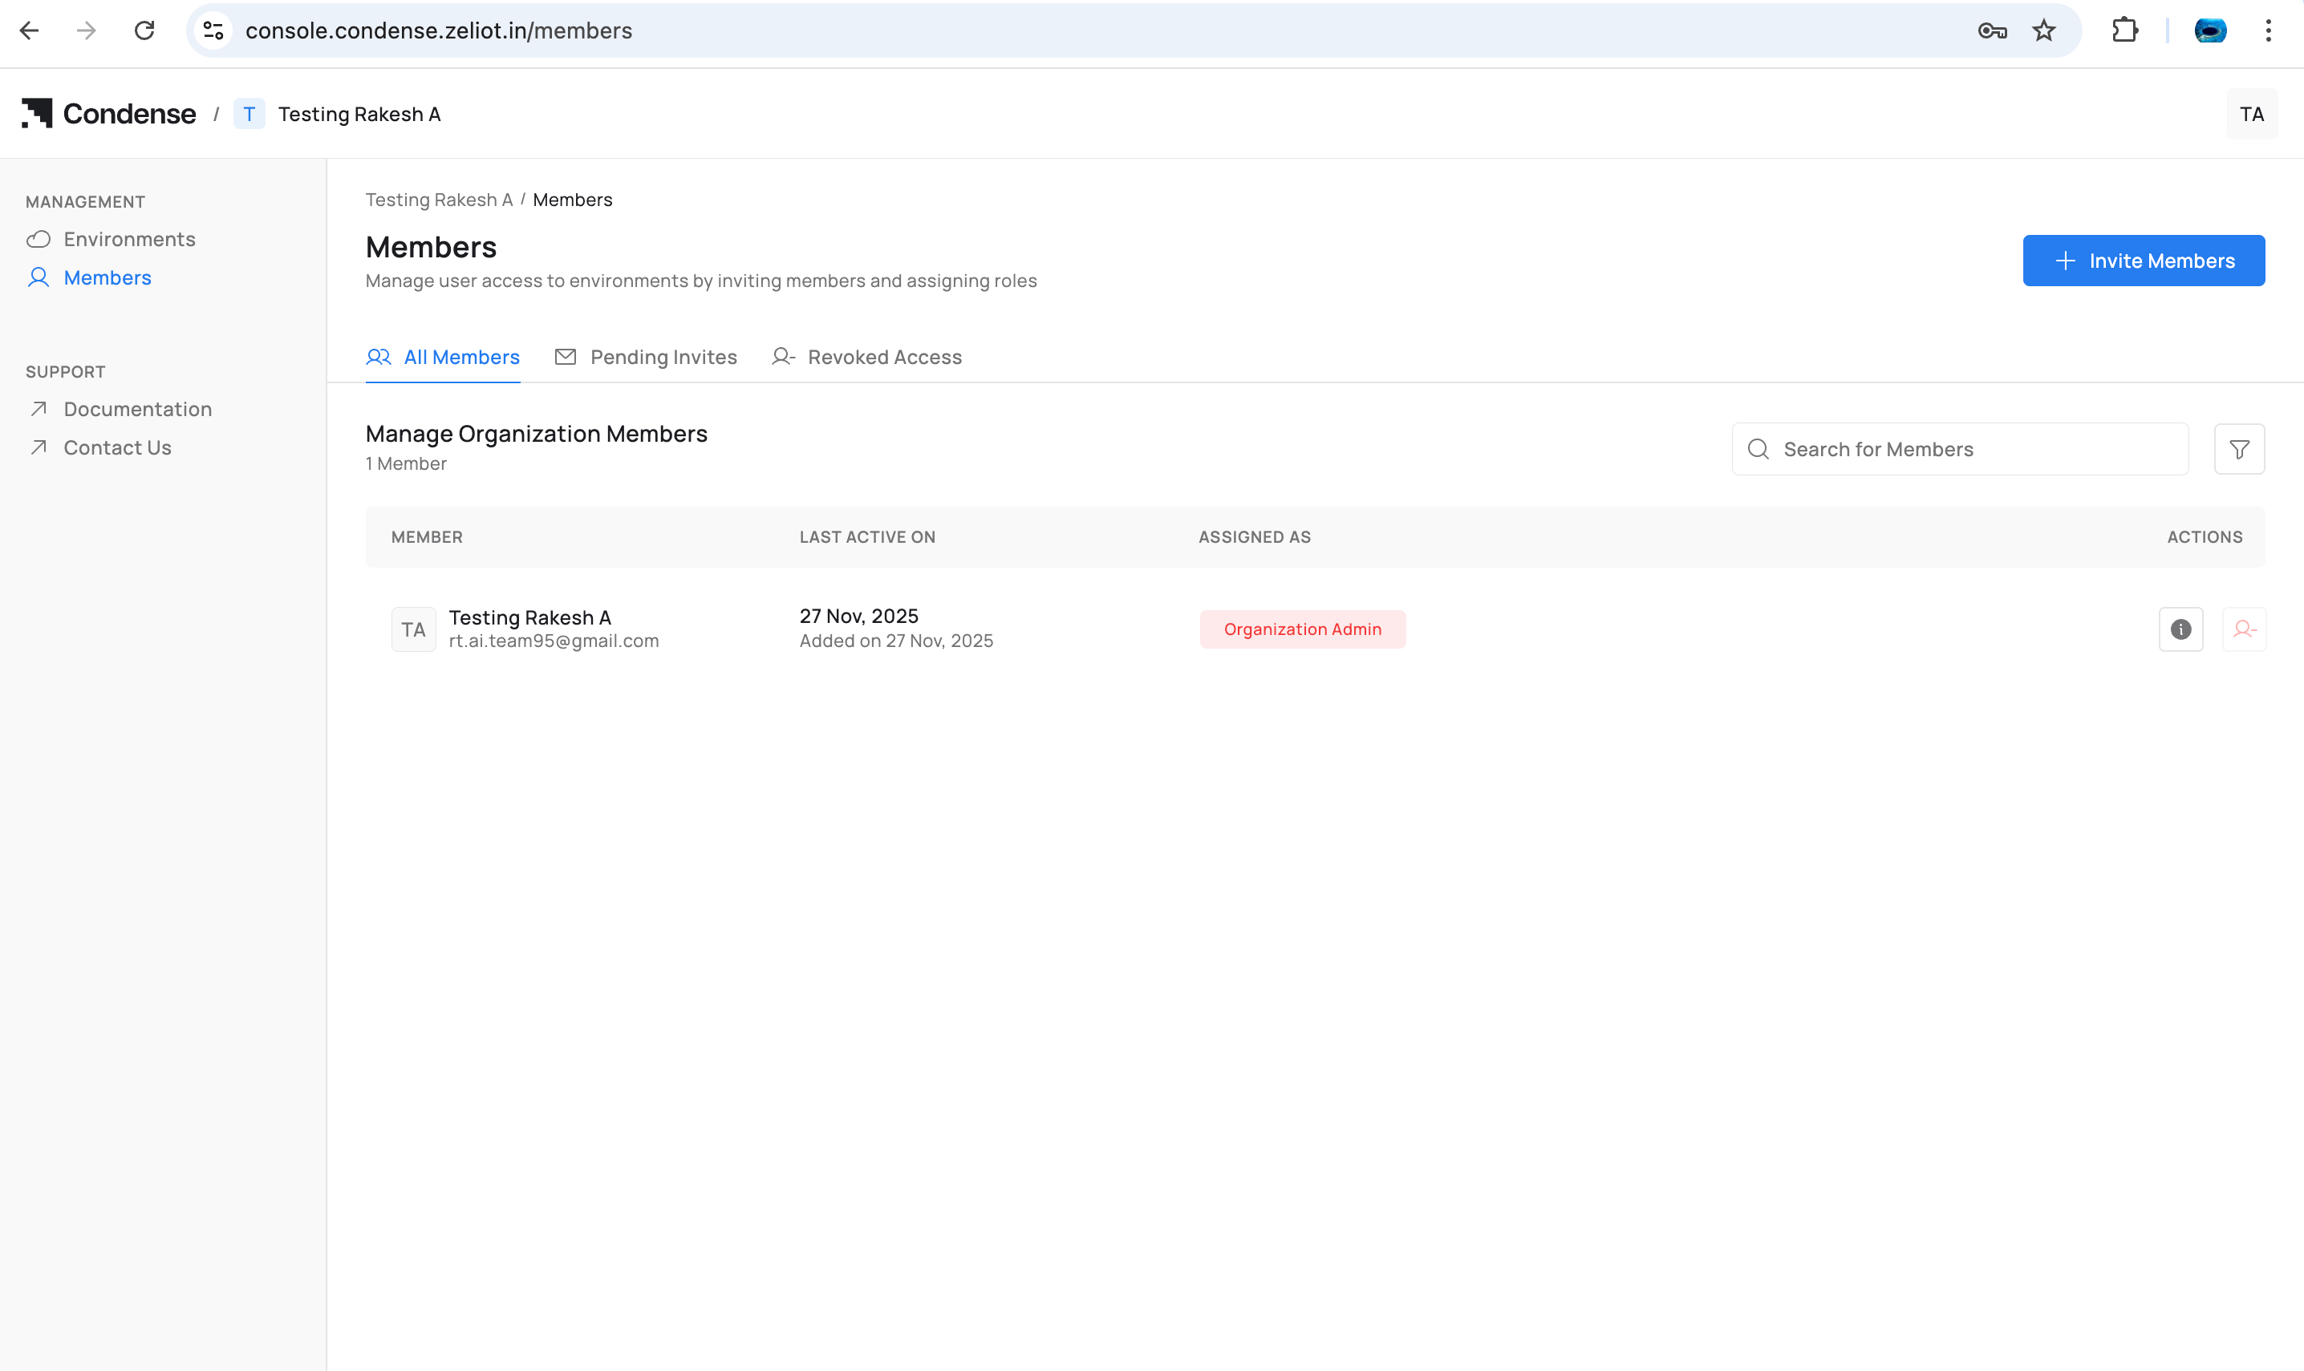Open Environments in the sidebar
The image size is (2304, 1371).
pos(129,239)
